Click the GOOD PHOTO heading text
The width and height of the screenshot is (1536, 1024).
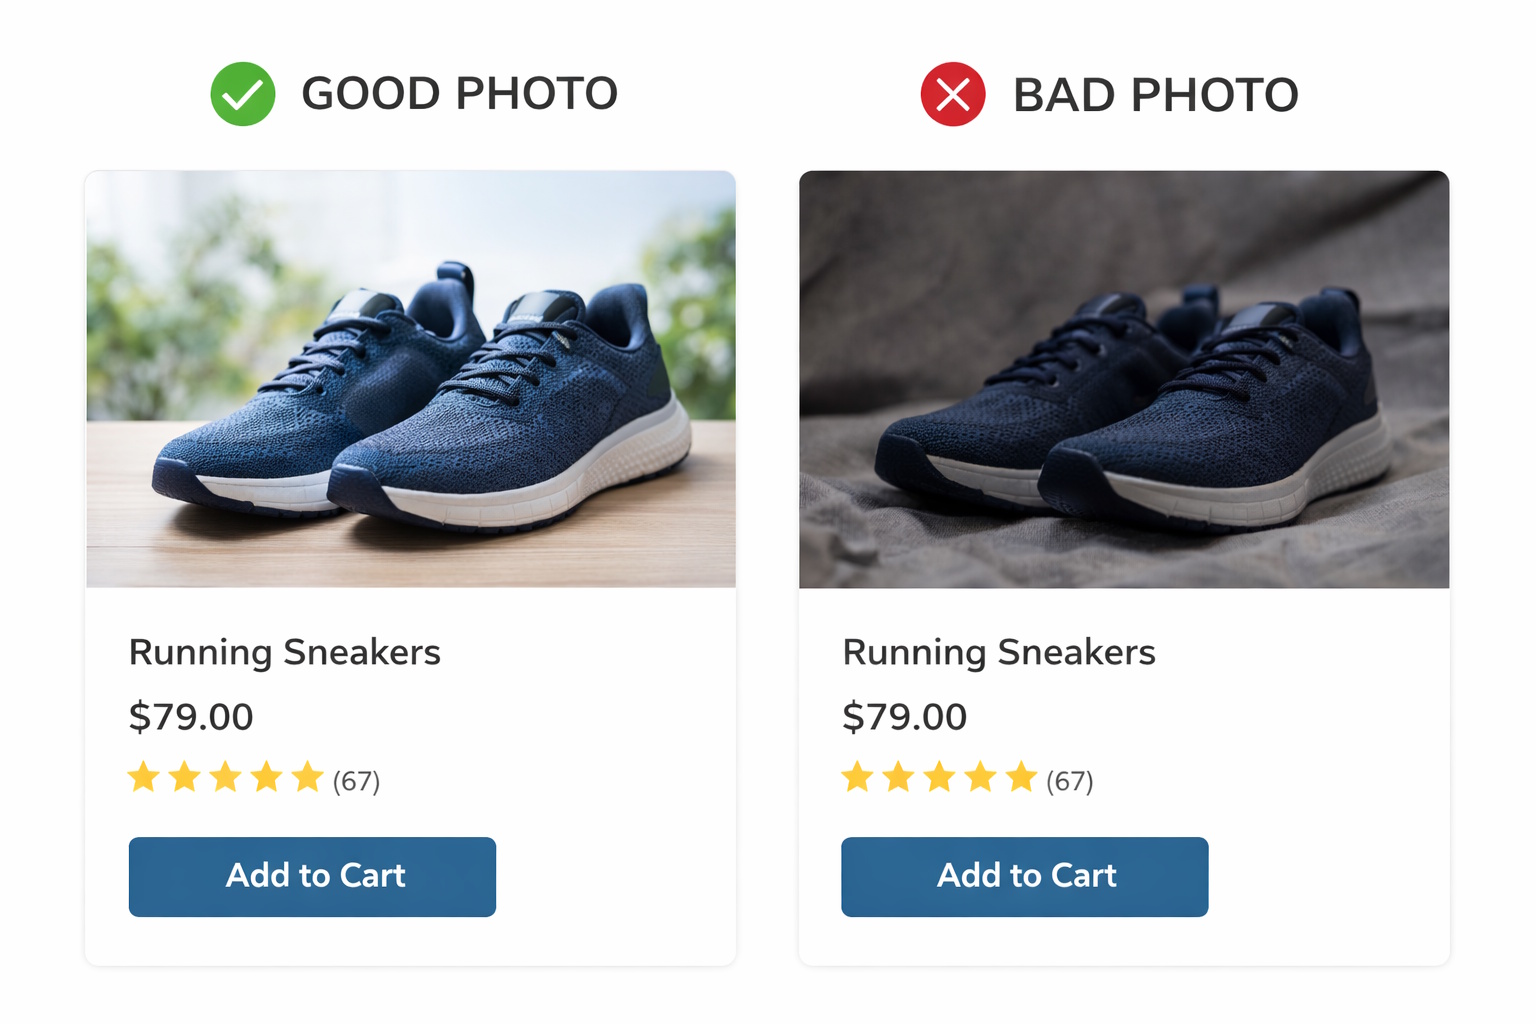pyautogui.click(x=460, y=94)
